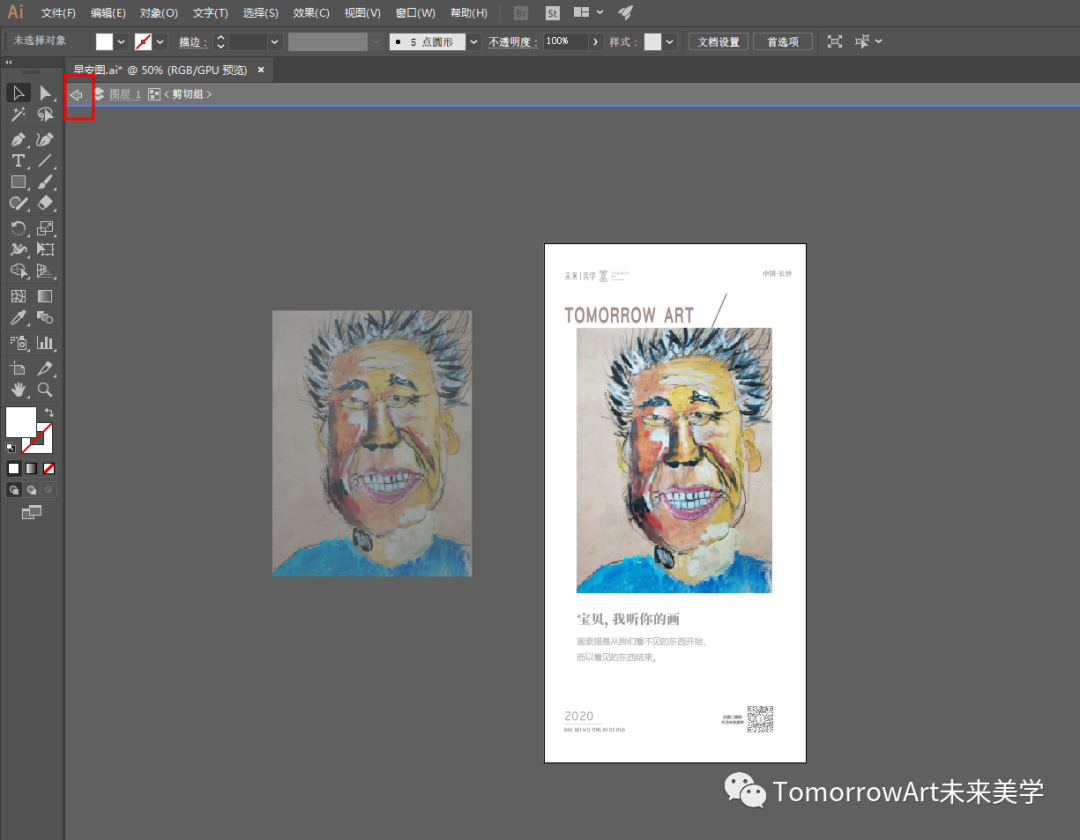
Task: Open Adobe Stock St icon
Action: [x=552, y=12]
